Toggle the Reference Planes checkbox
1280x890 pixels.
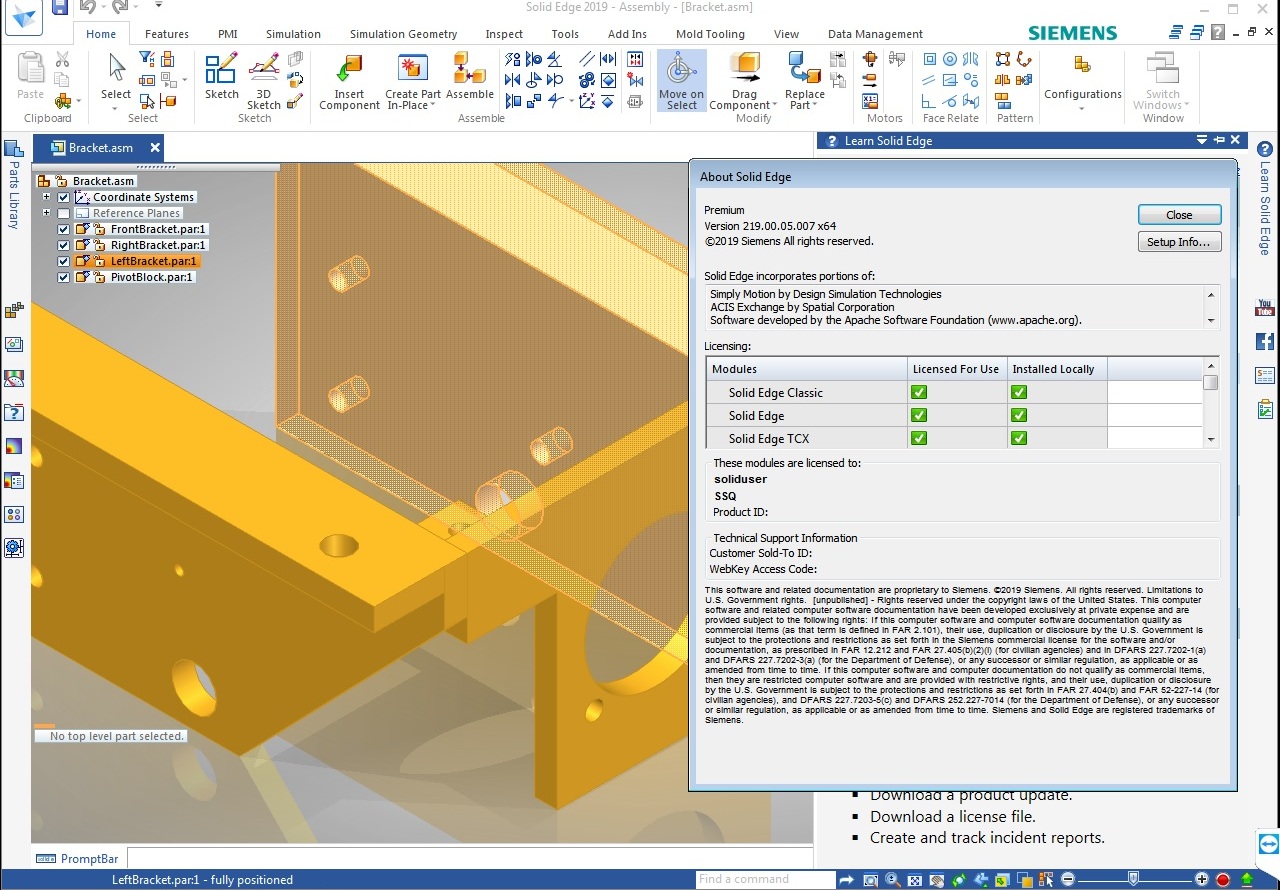64,213
